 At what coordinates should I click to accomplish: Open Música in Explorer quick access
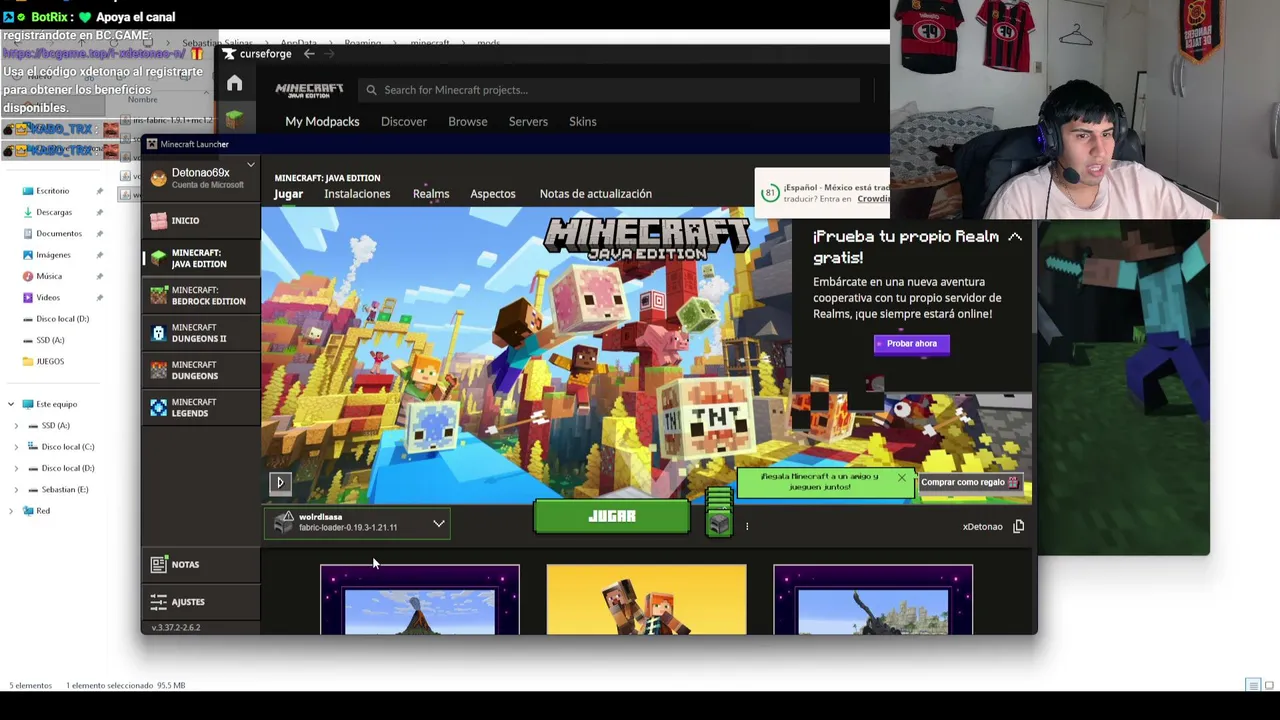click(x=49, y=276)
